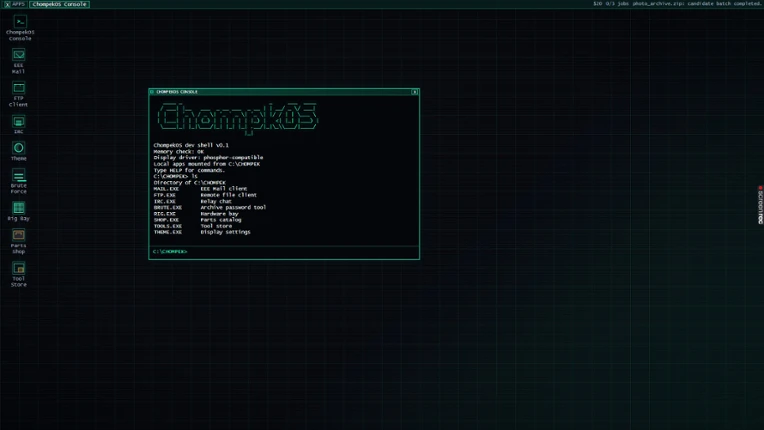764x430 pixels.
Task: Click the 'Parts catalog' description text
Action: point(221,220)
